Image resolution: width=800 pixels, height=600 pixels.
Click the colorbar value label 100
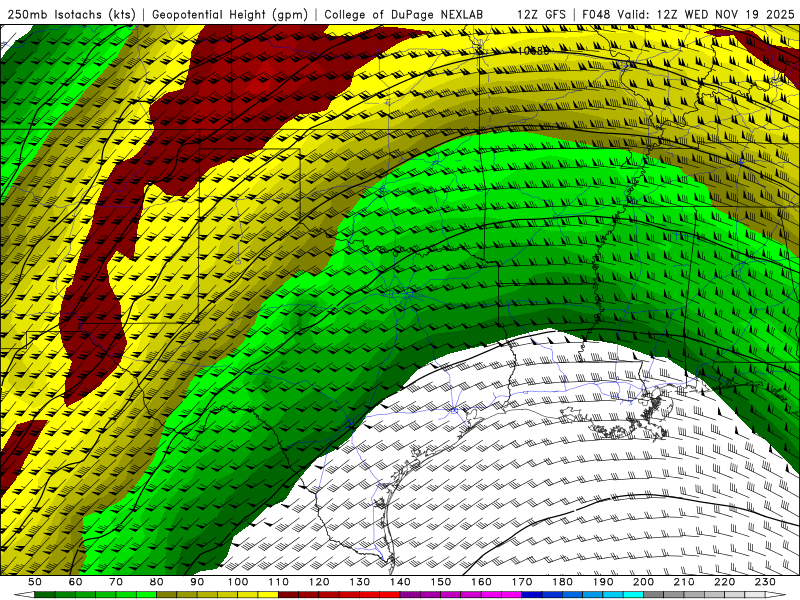(x=238, y=582)
